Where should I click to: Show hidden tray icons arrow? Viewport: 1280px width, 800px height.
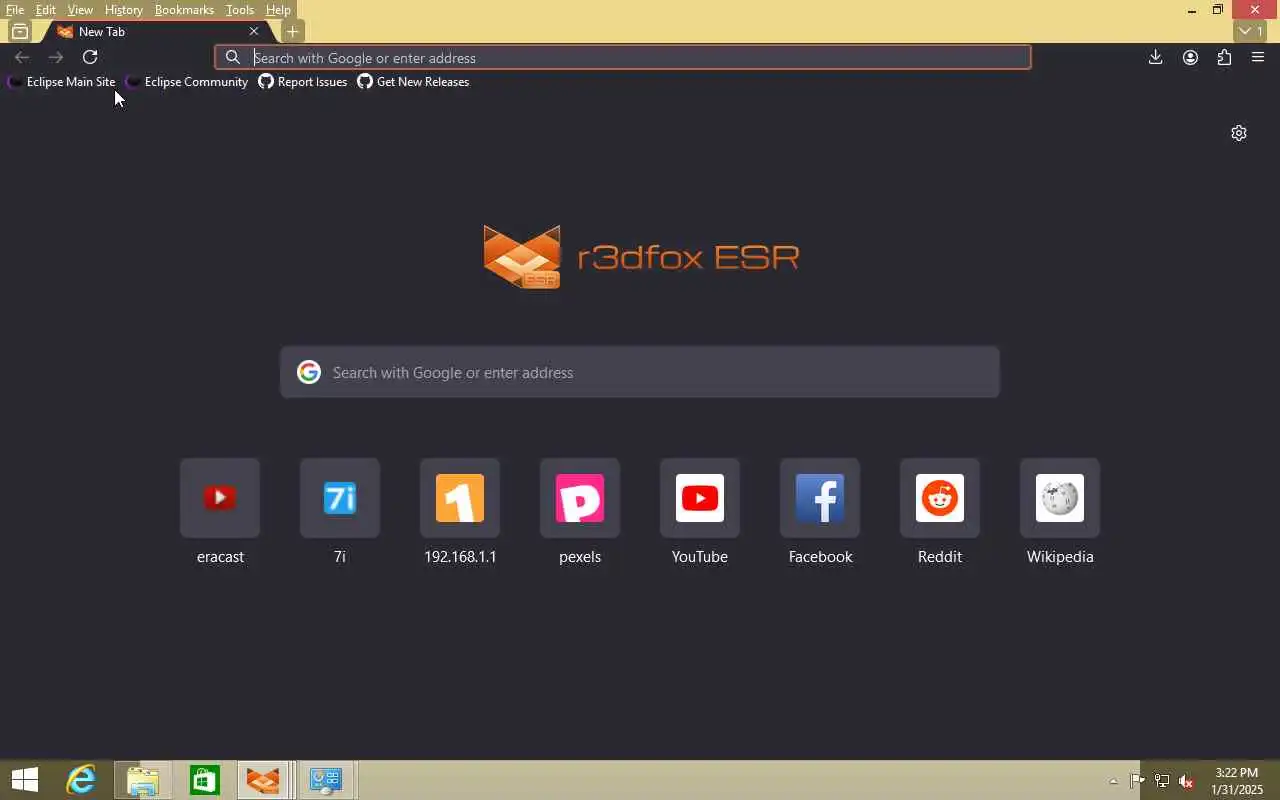1113,781
